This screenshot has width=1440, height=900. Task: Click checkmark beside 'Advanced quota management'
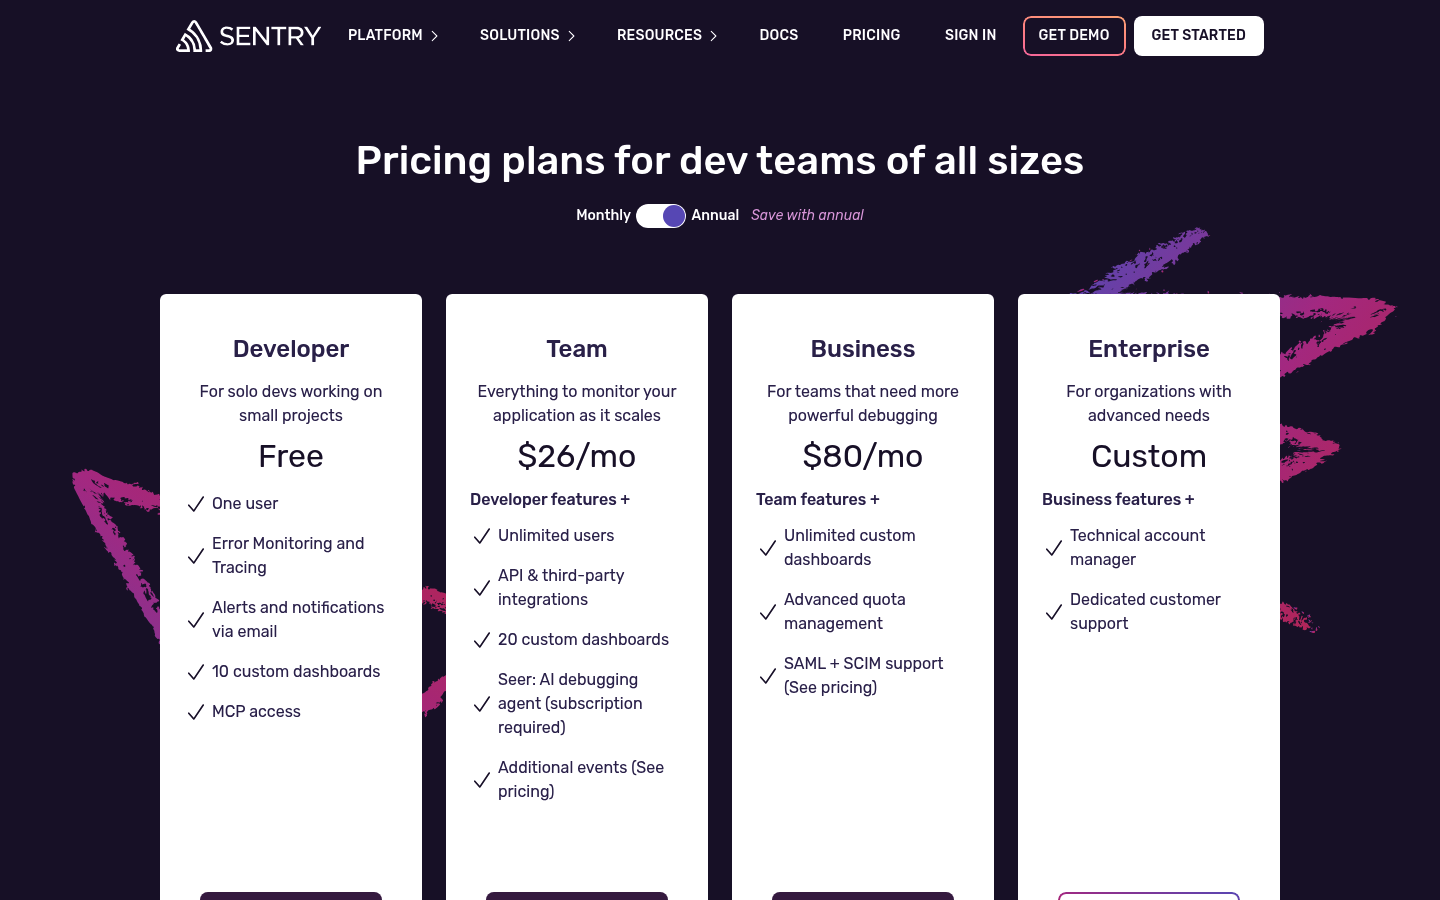[768, 612]
